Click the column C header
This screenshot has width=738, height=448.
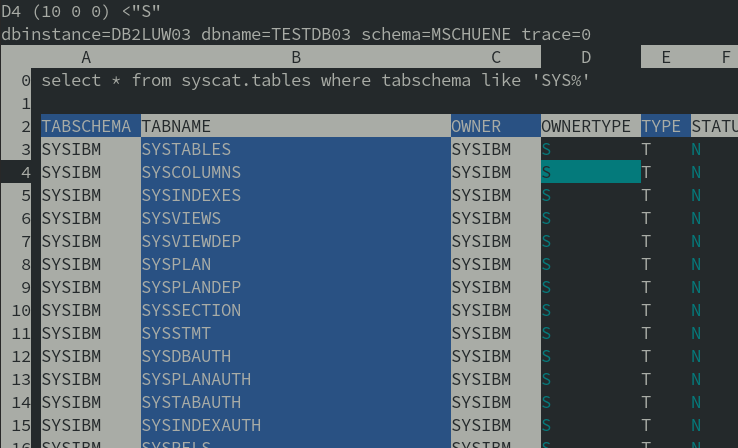point(496,58)
